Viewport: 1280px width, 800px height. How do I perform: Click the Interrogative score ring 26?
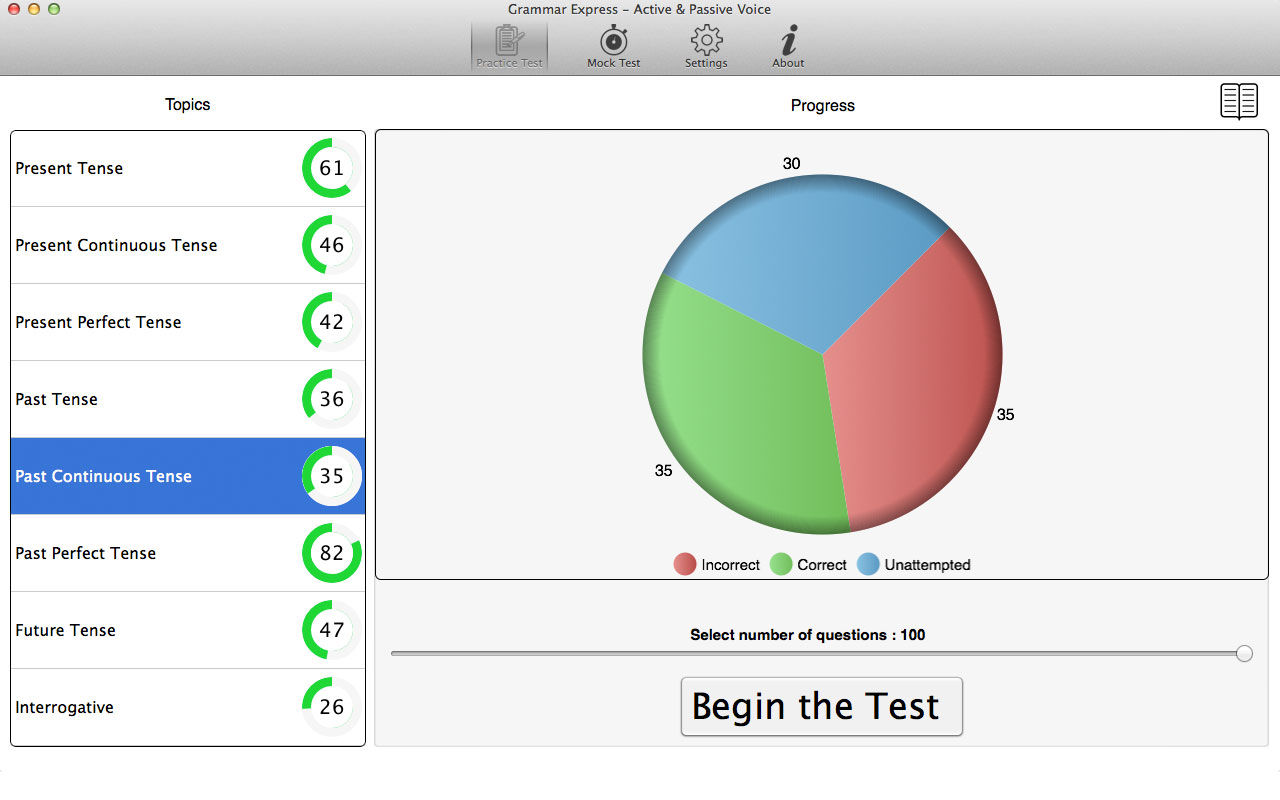point(331,707)
